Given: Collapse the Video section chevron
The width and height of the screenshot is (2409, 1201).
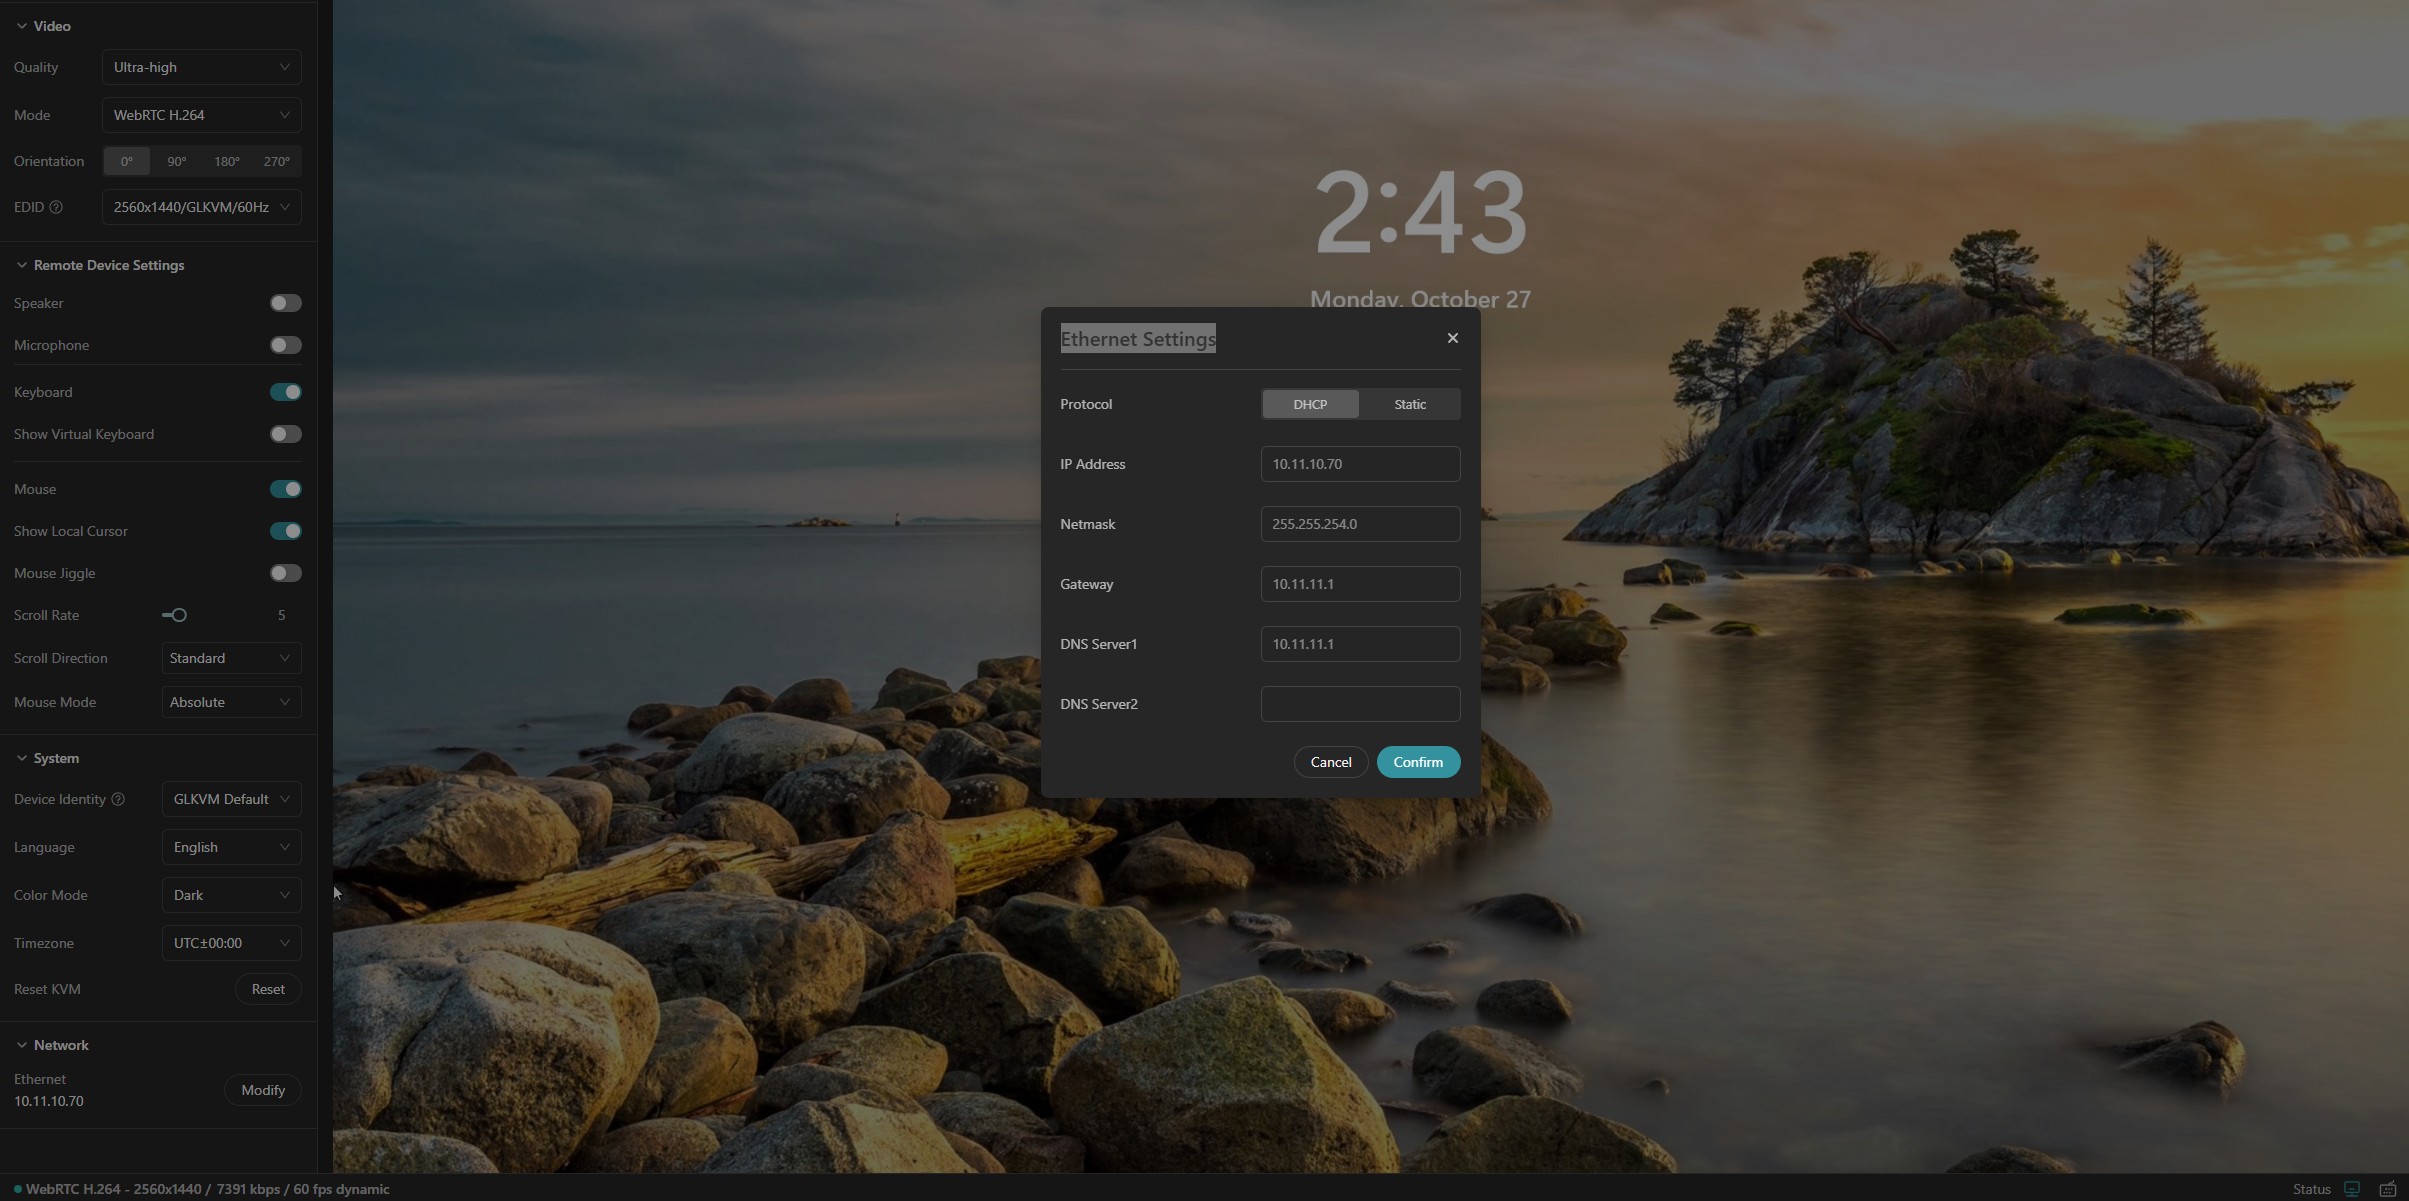Looking at the screenshot, I should point(21,26).
